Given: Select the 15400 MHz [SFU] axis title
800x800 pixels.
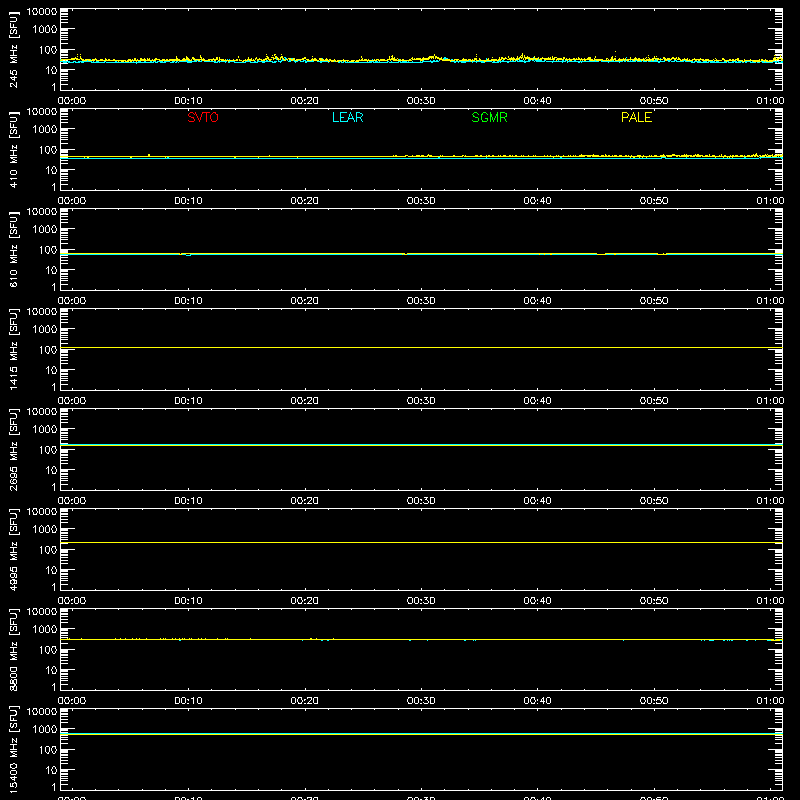Looking at the screenshot, I should 13,749.
